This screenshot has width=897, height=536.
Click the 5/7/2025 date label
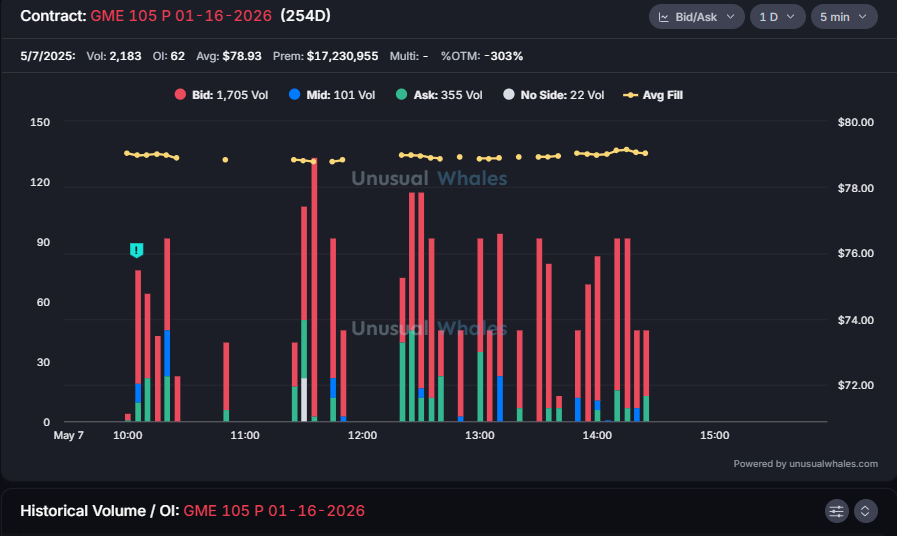[x=47, y=56]
